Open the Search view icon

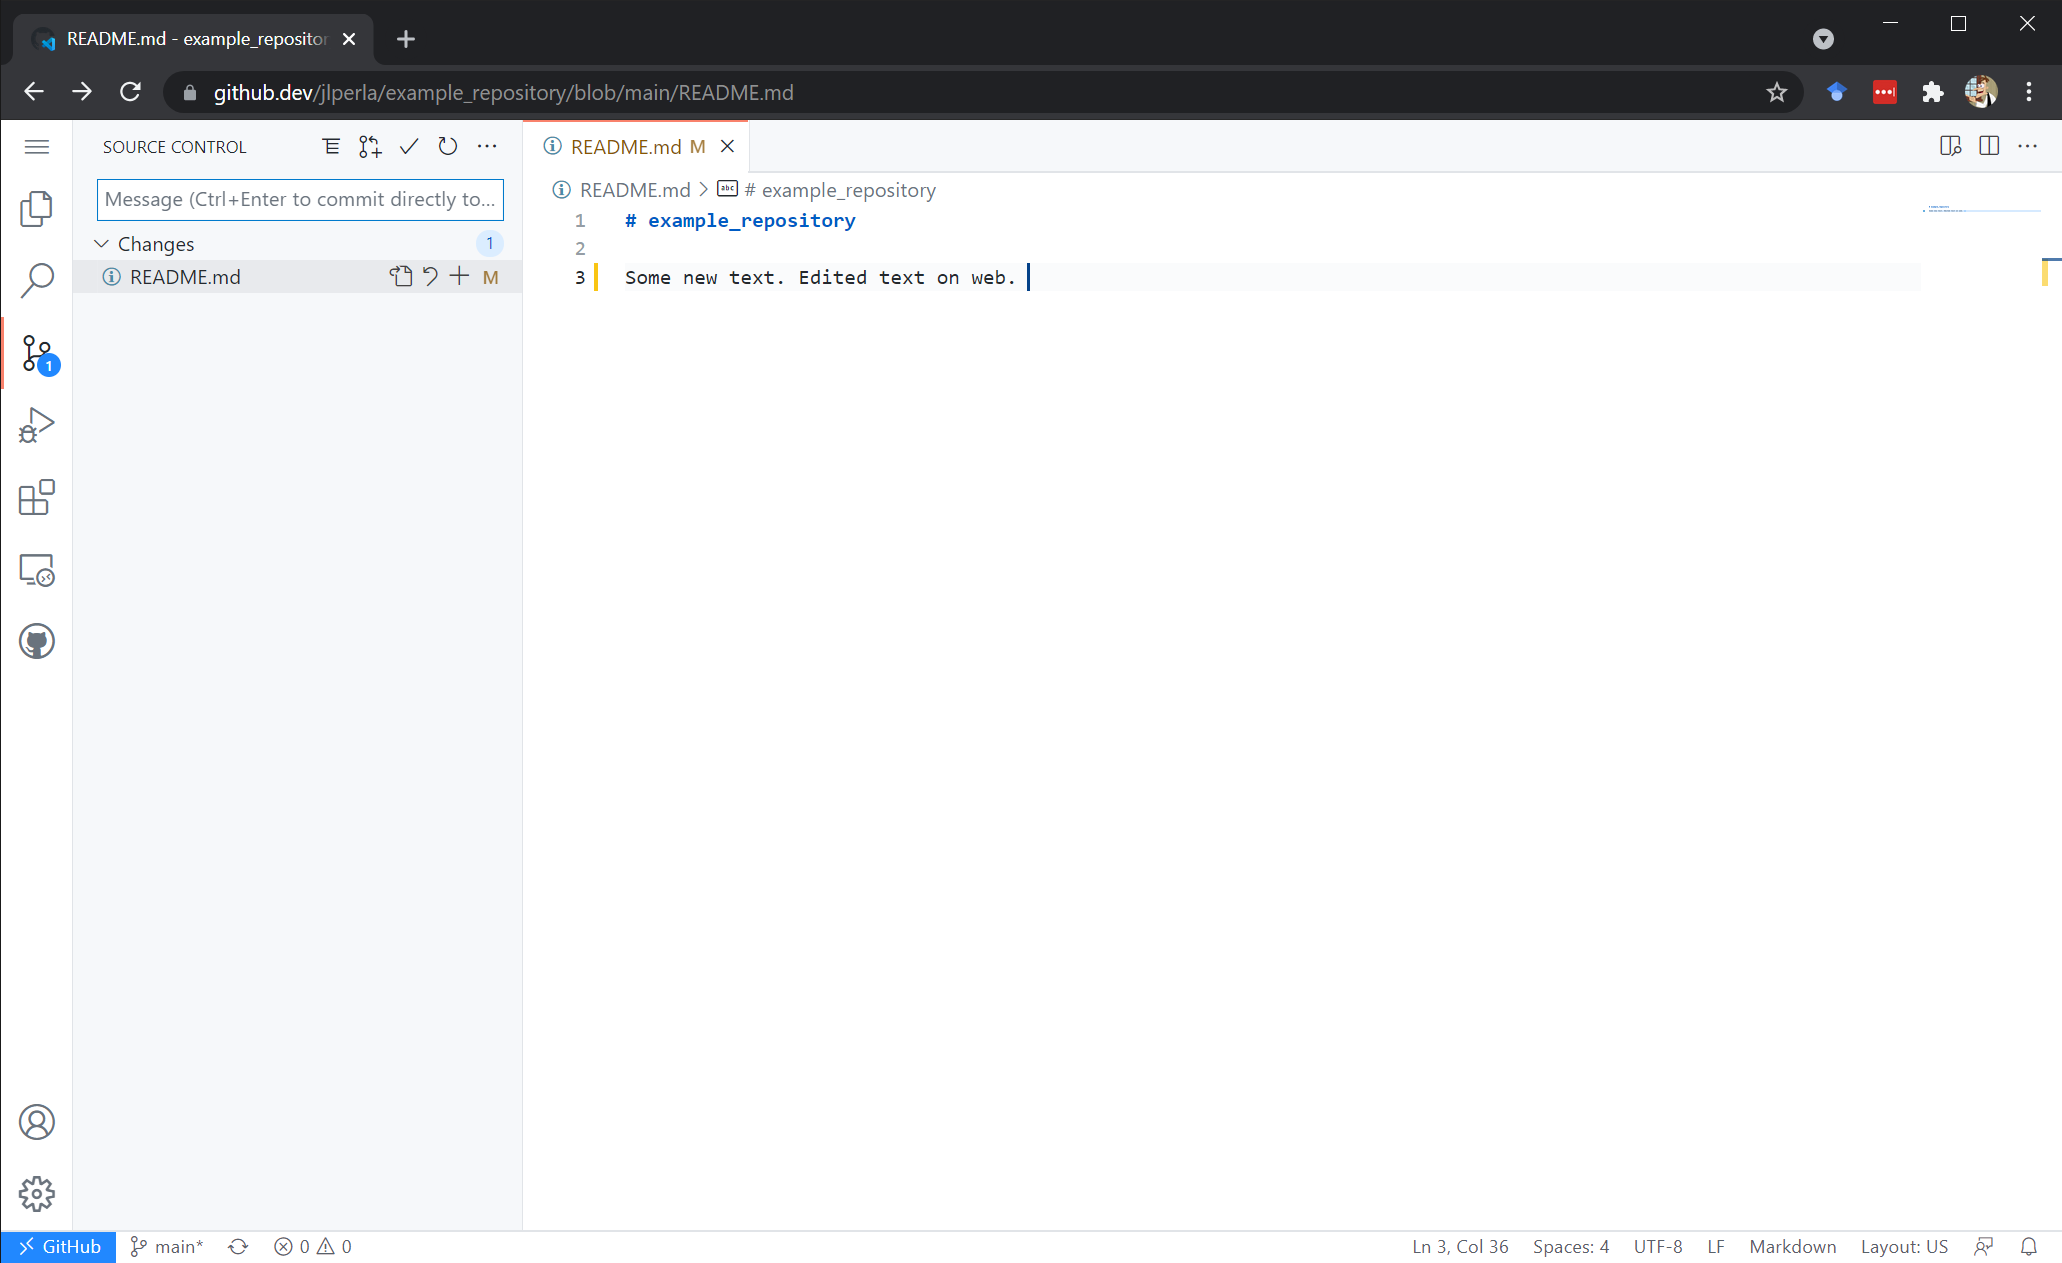[x=37, y=281]
